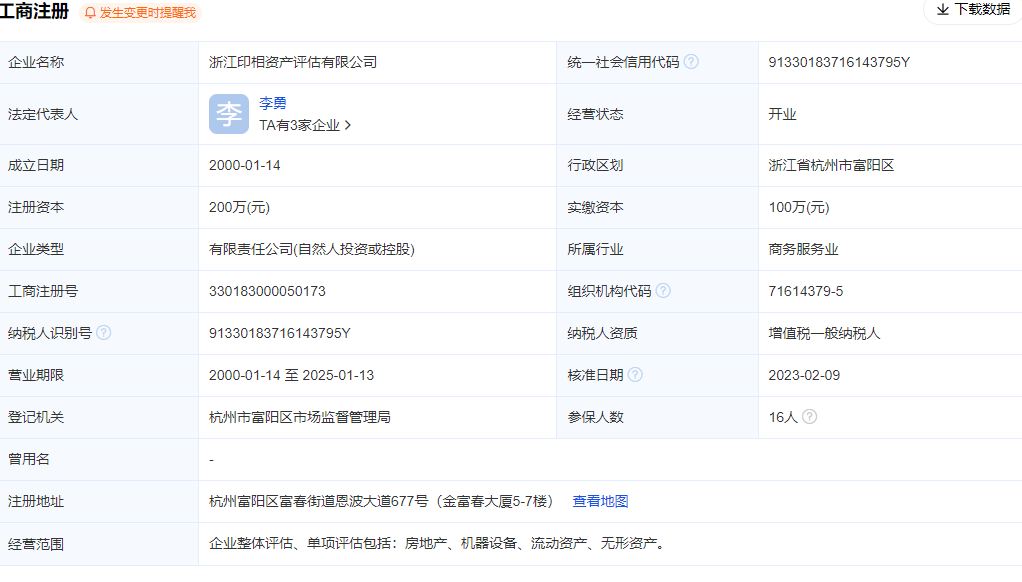Click 企业名称 label cell
Image resolution: width=1022 pixels, height=582 pixels.
(99, 63)
